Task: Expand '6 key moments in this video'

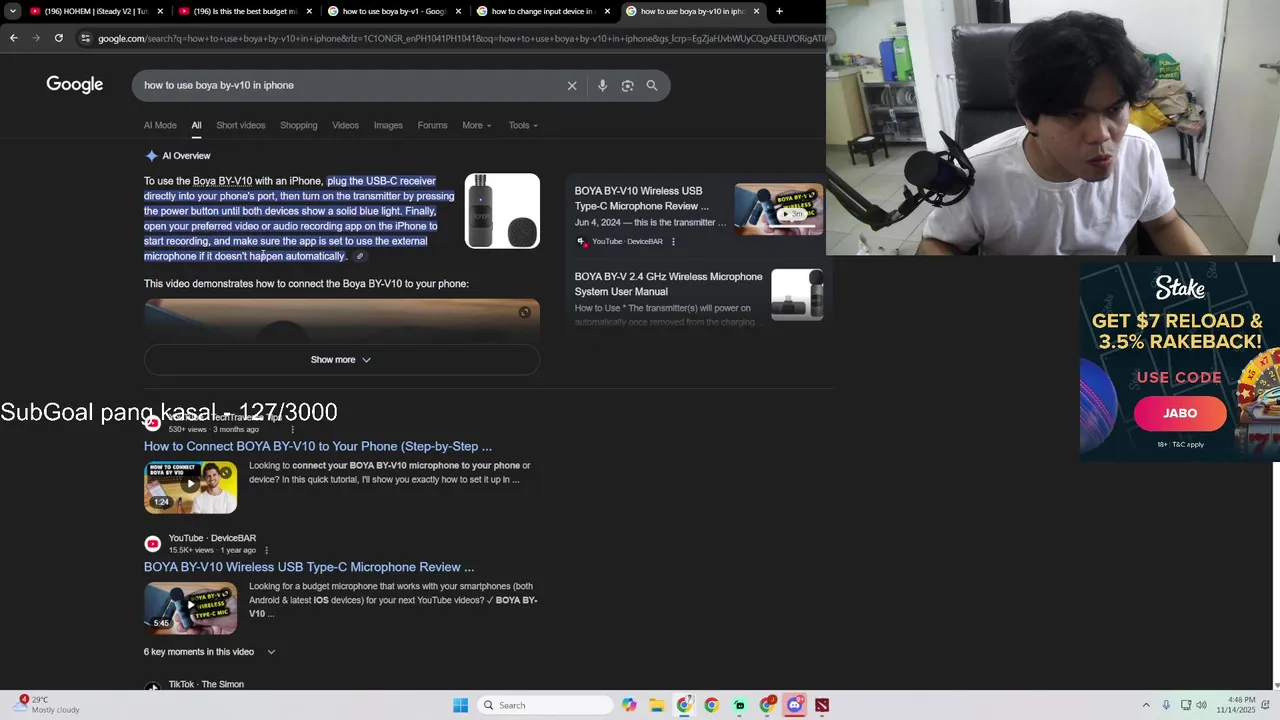Action: [x=209, y=652]
